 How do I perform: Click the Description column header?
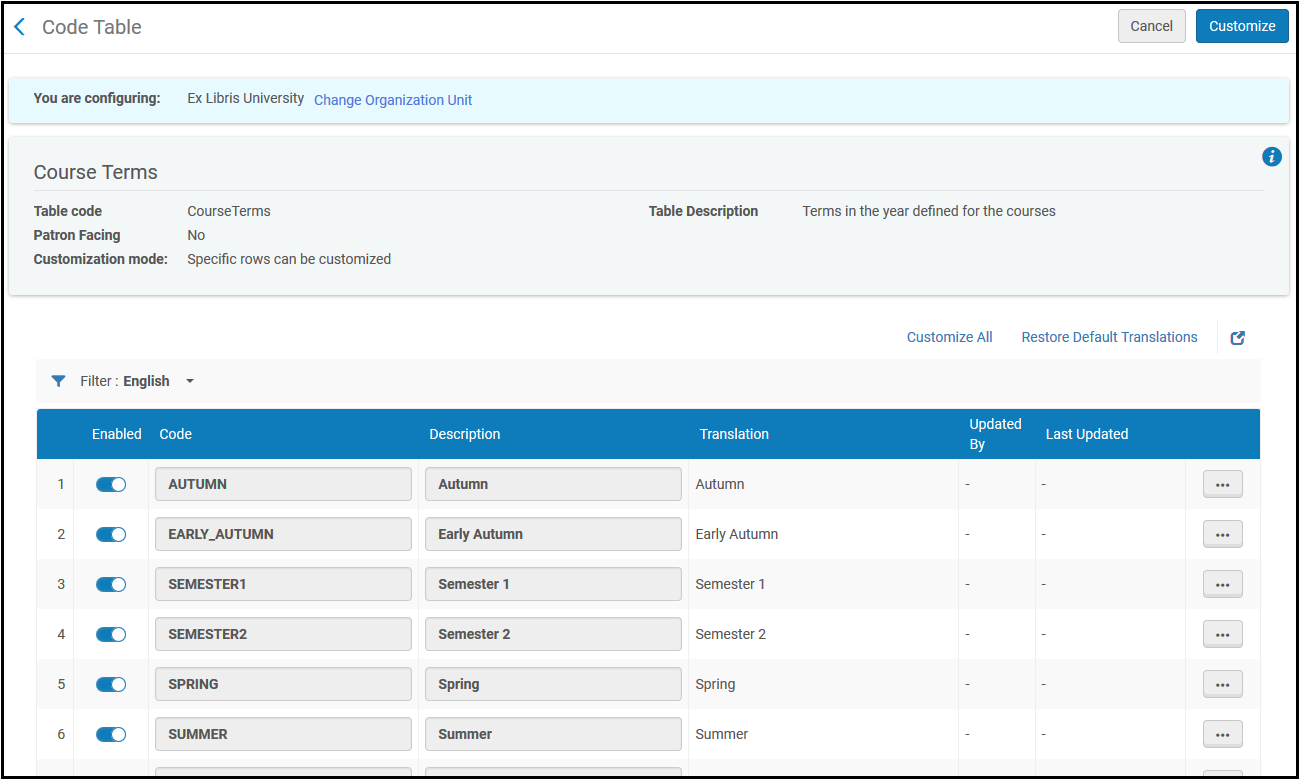coord(465,434)
